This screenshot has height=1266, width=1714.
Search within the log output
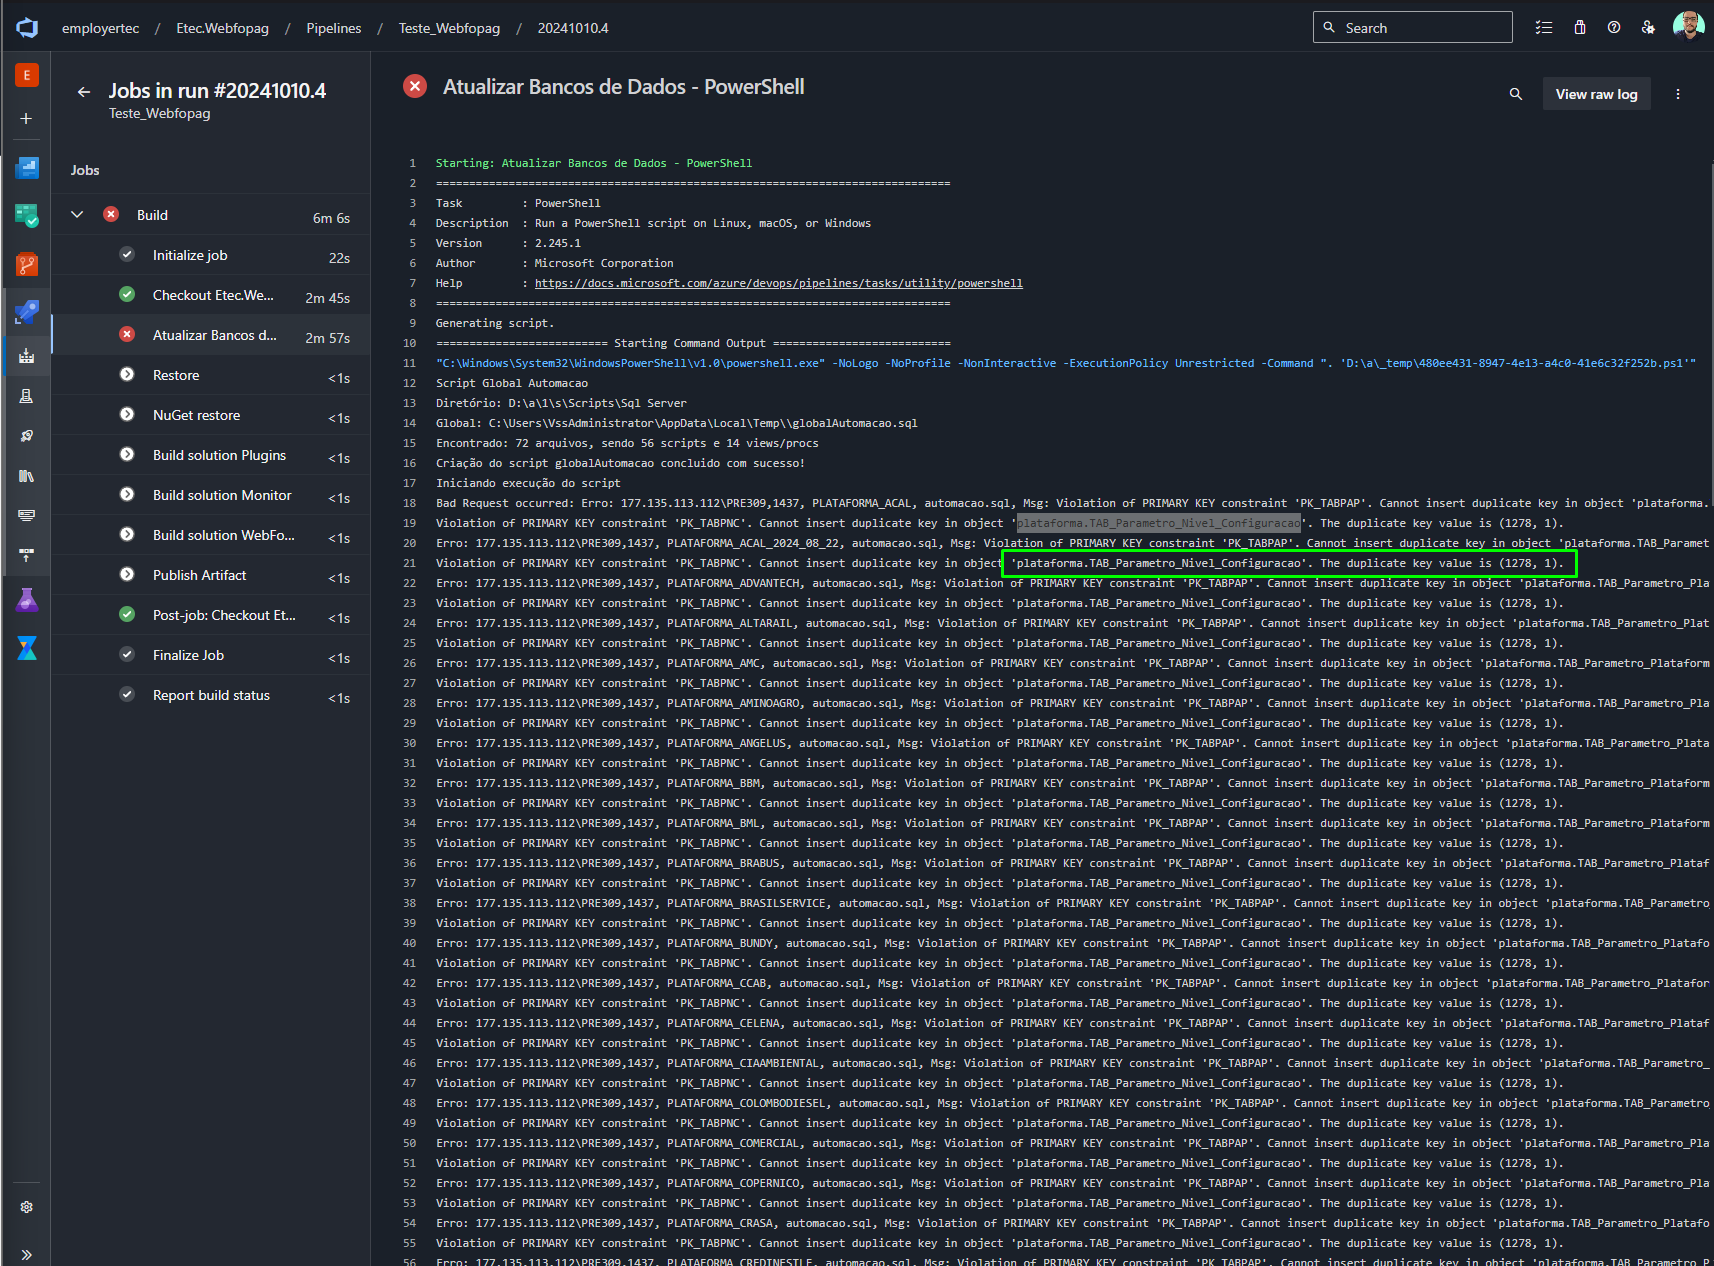point(1516,94)
